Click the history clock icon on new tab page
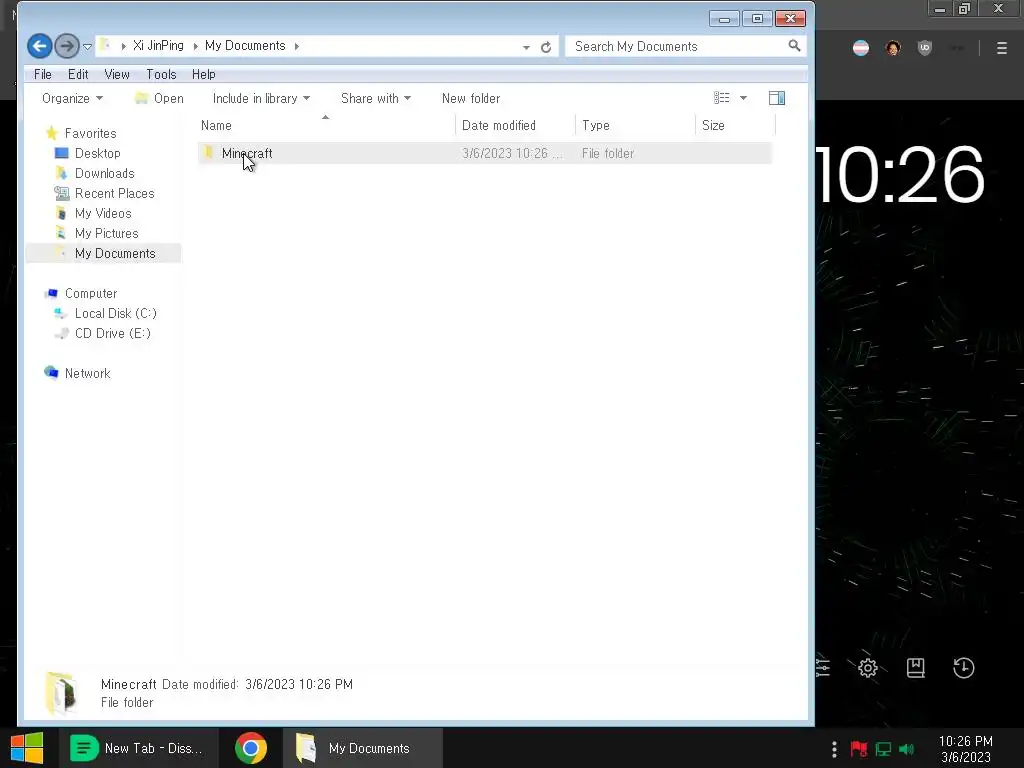Viewport: 1024px width, 768px height. 964,668
